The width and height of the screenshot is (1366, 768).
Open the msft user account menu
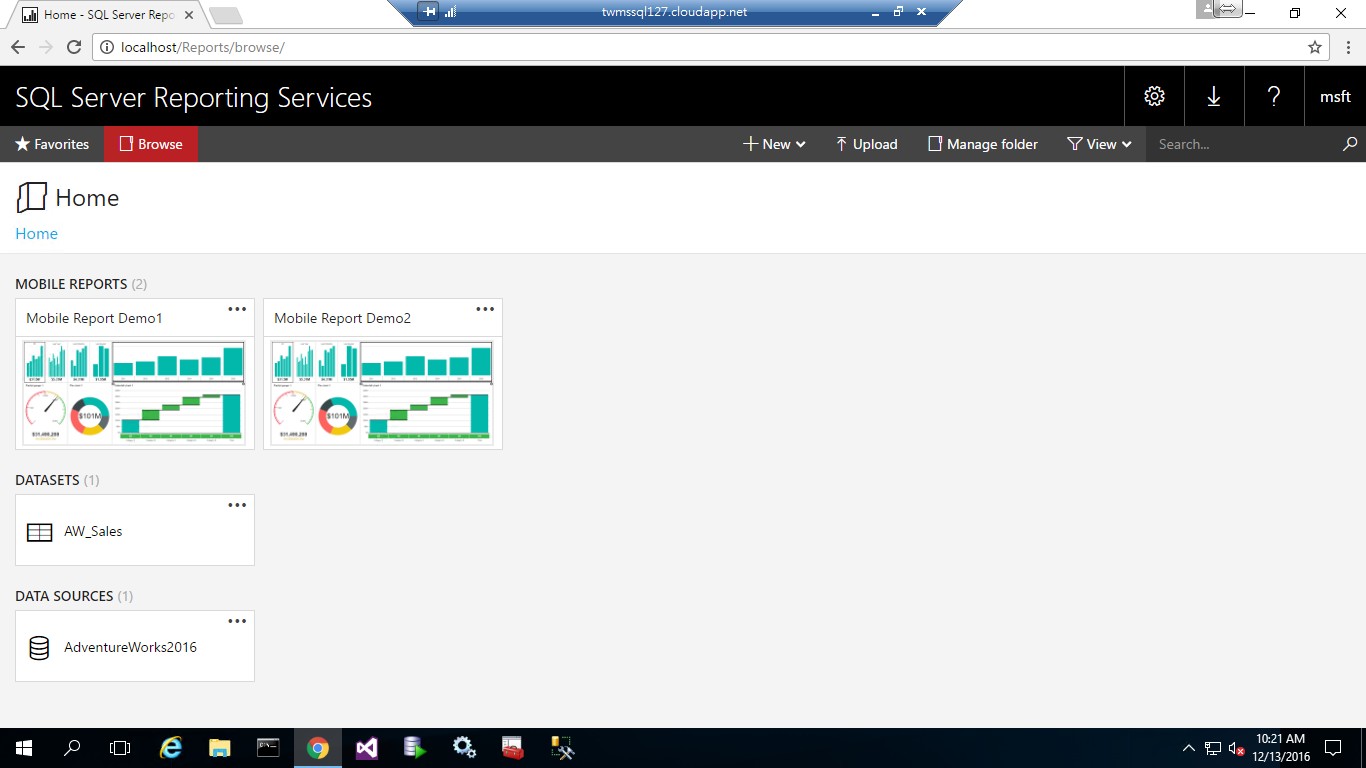coord(1335,96)
